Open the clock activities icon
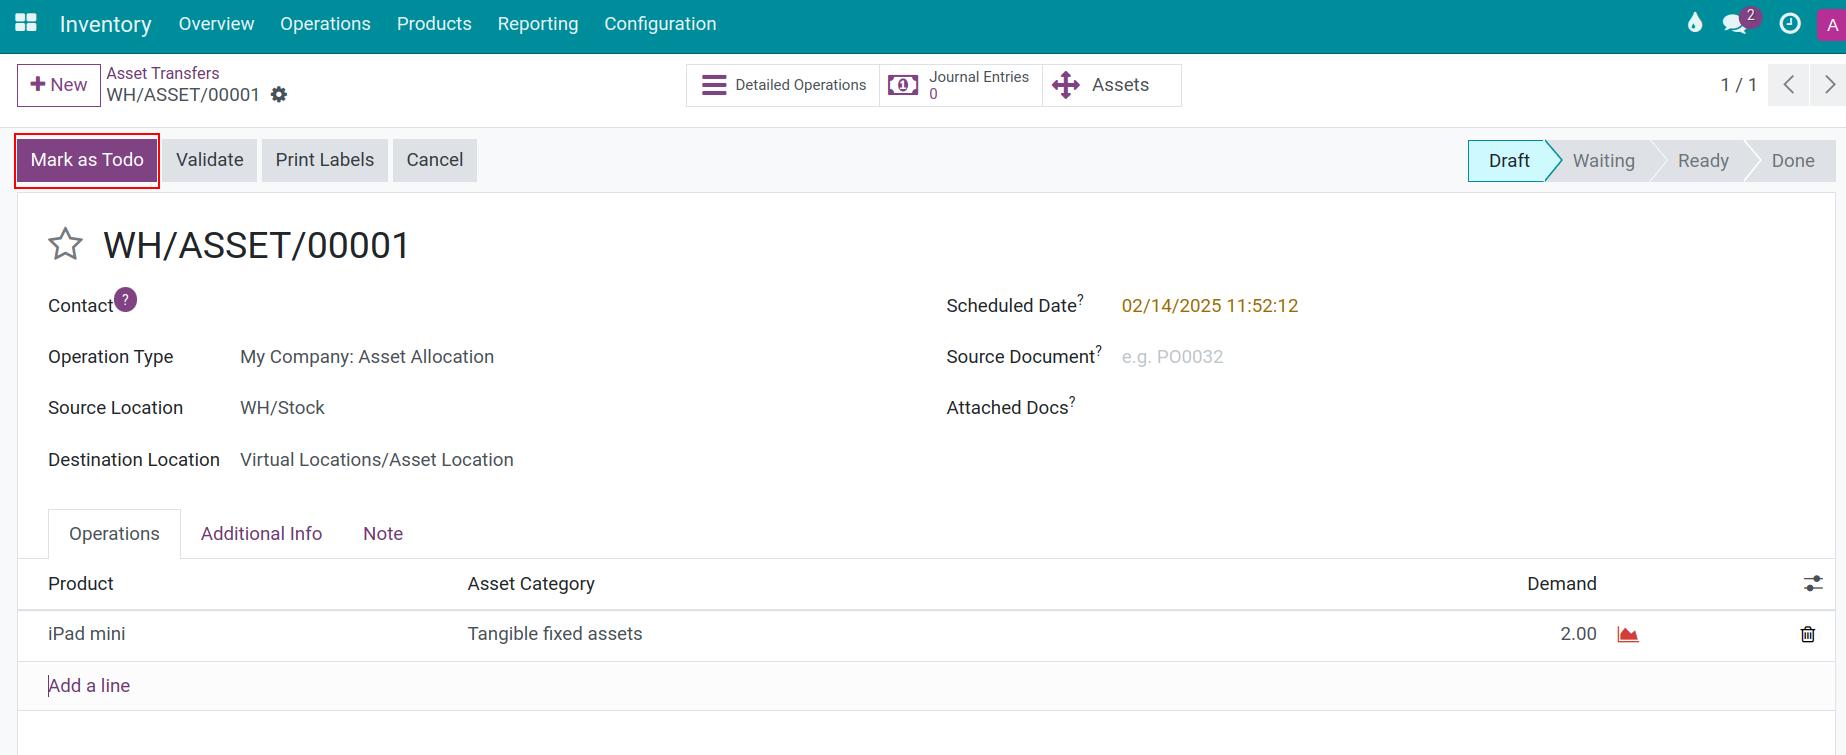The width and height of the screenshot is (1846, 755). point(1790,23)
